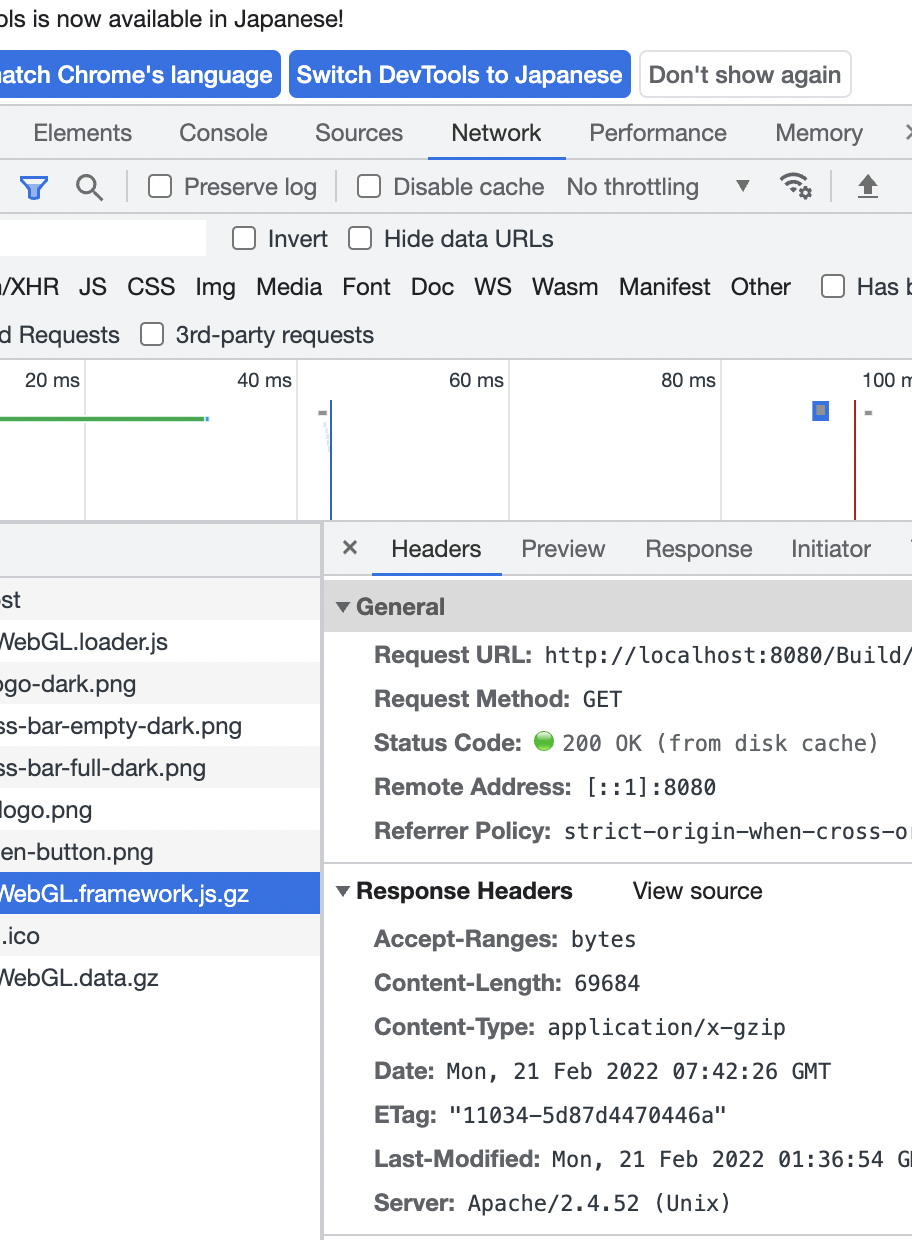Open the Headers sub-tab
The height and width of the screenshot is (1240, 912).
click(x=436, y=549)
